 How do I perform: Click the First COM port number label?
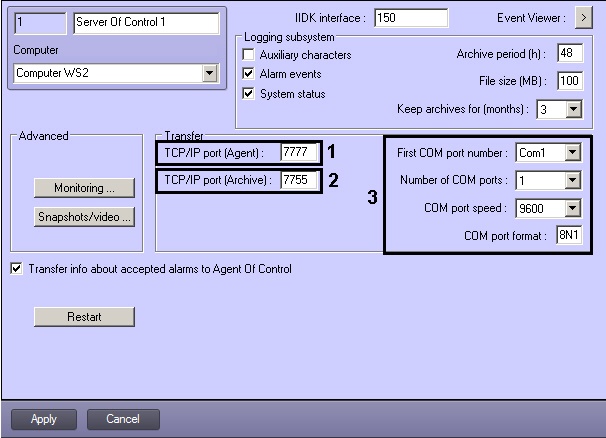(x=452, y=153)
